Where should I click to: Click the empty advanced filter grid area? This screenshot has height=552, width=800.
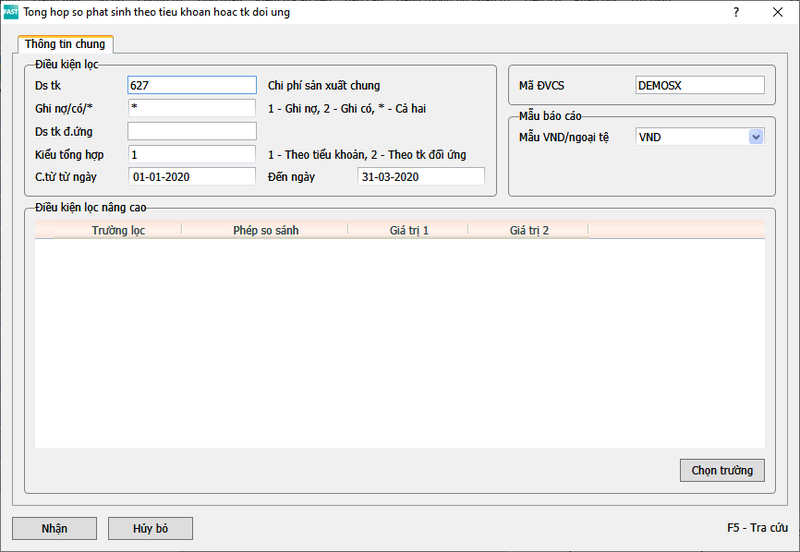pos(400,340)
